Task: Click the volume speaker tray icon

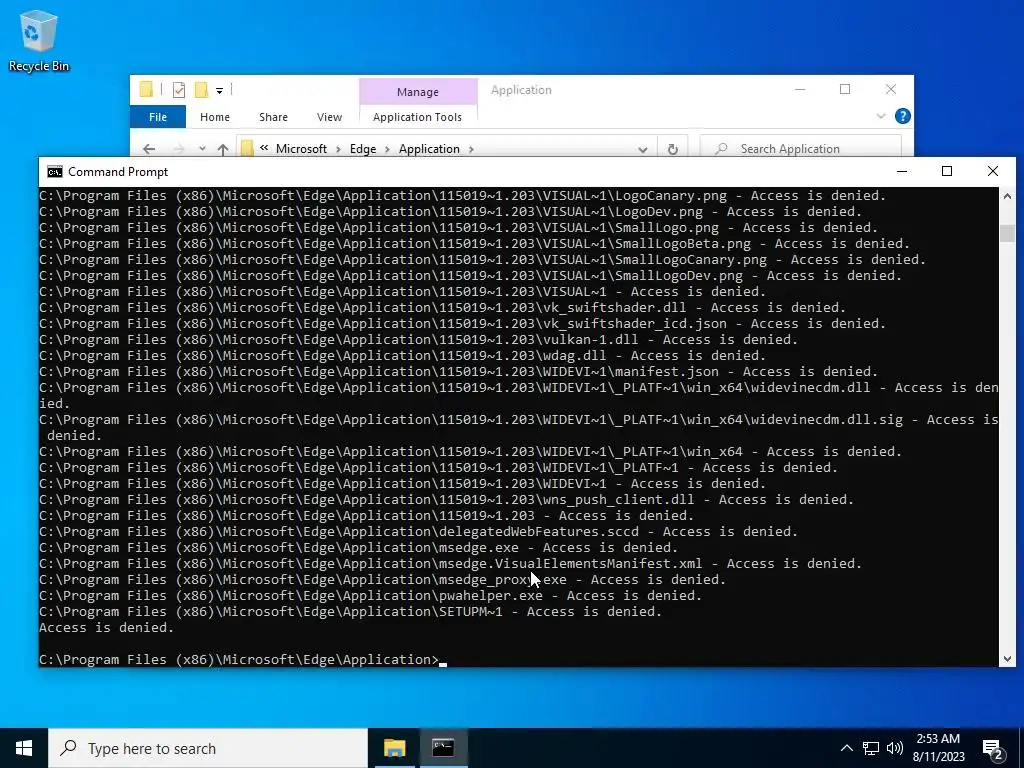Action: [x=895, y=748]
